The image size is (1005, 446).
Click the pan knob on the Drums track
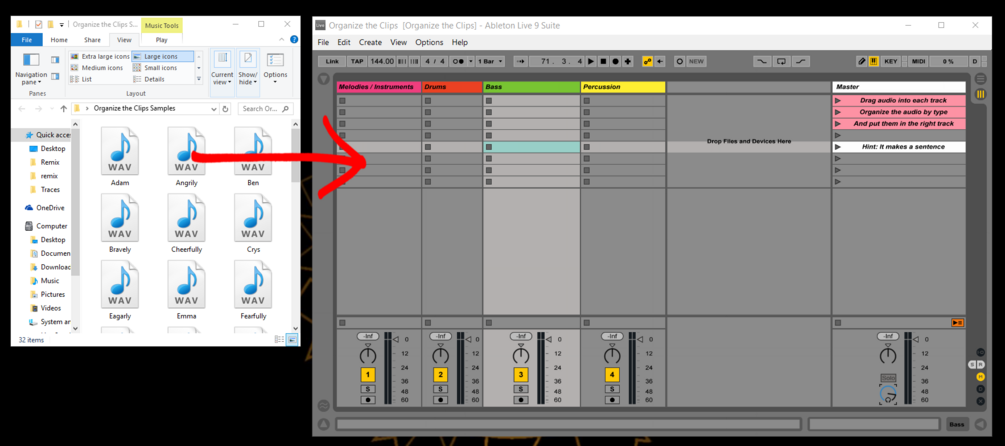tap(440, 354)
